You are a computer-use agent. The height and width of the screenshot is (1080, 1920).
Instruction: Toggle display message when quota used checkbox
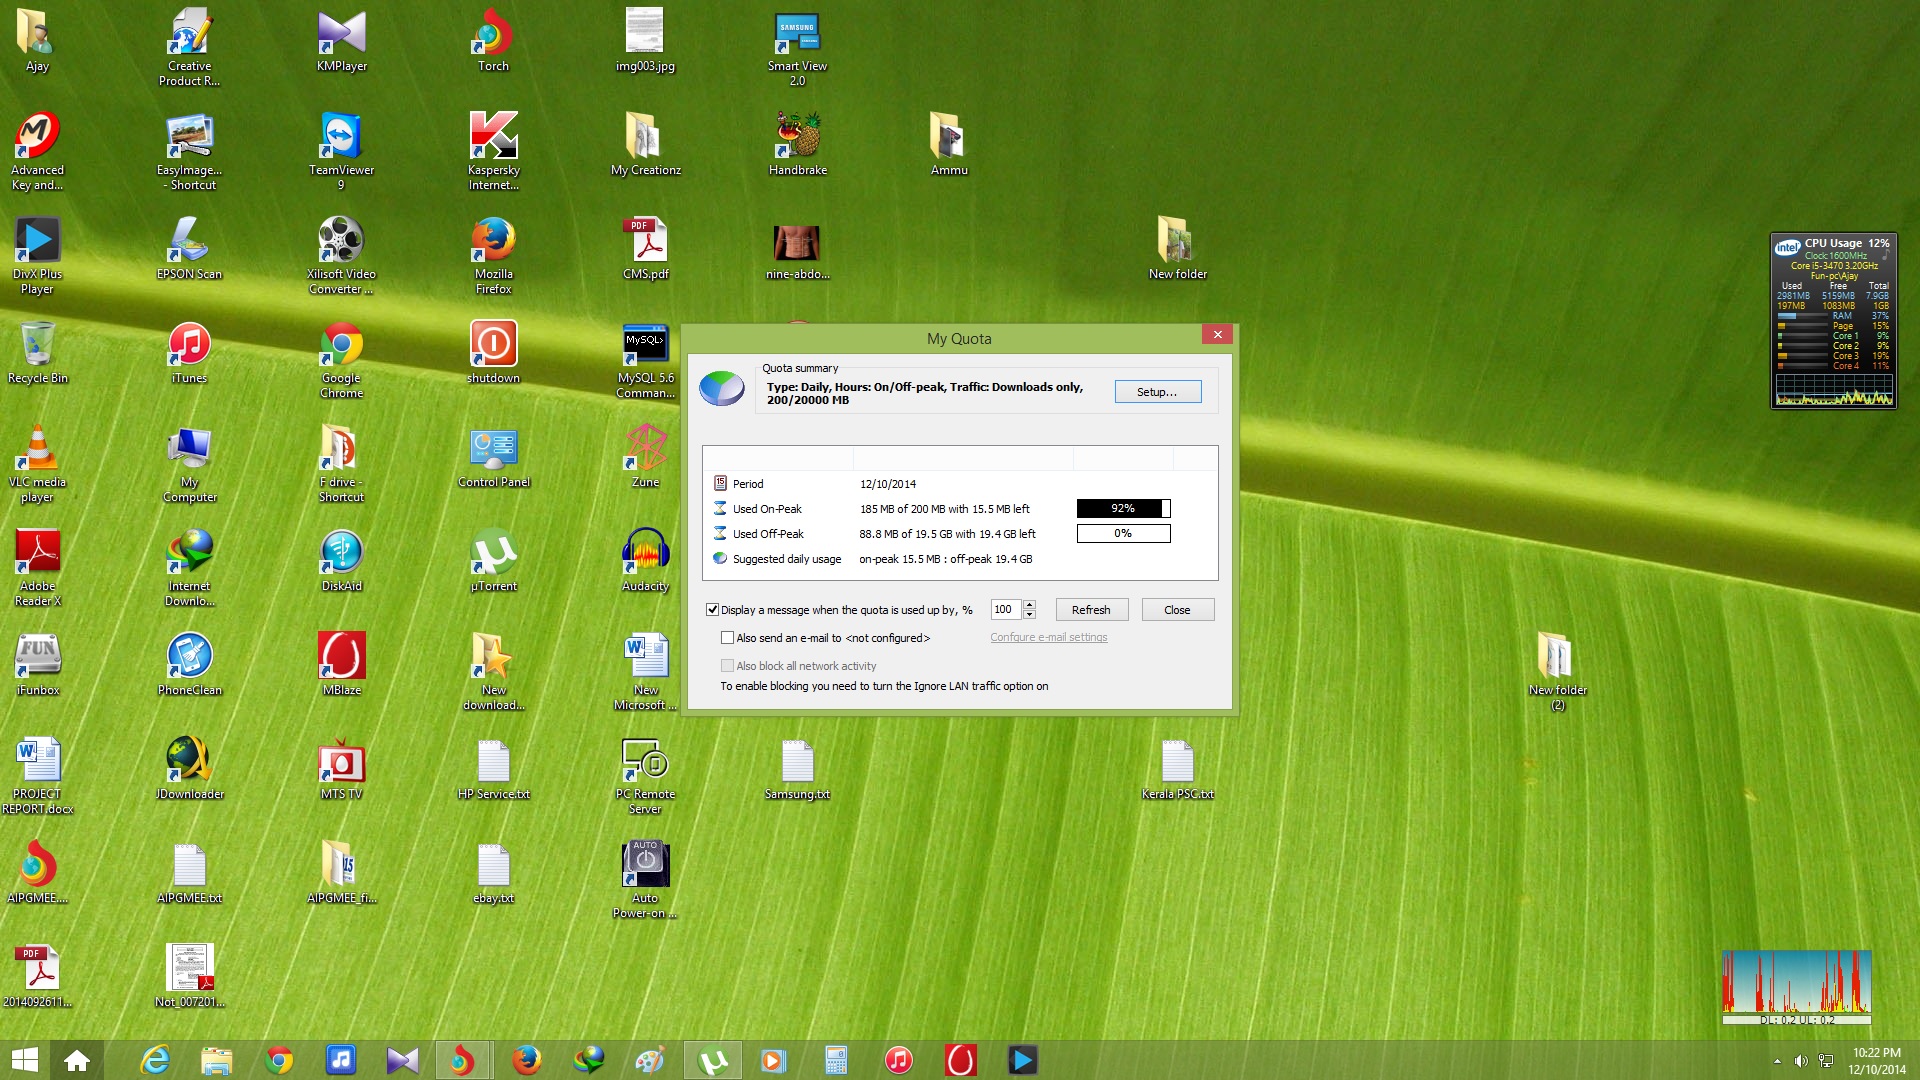tap(713, 609)
